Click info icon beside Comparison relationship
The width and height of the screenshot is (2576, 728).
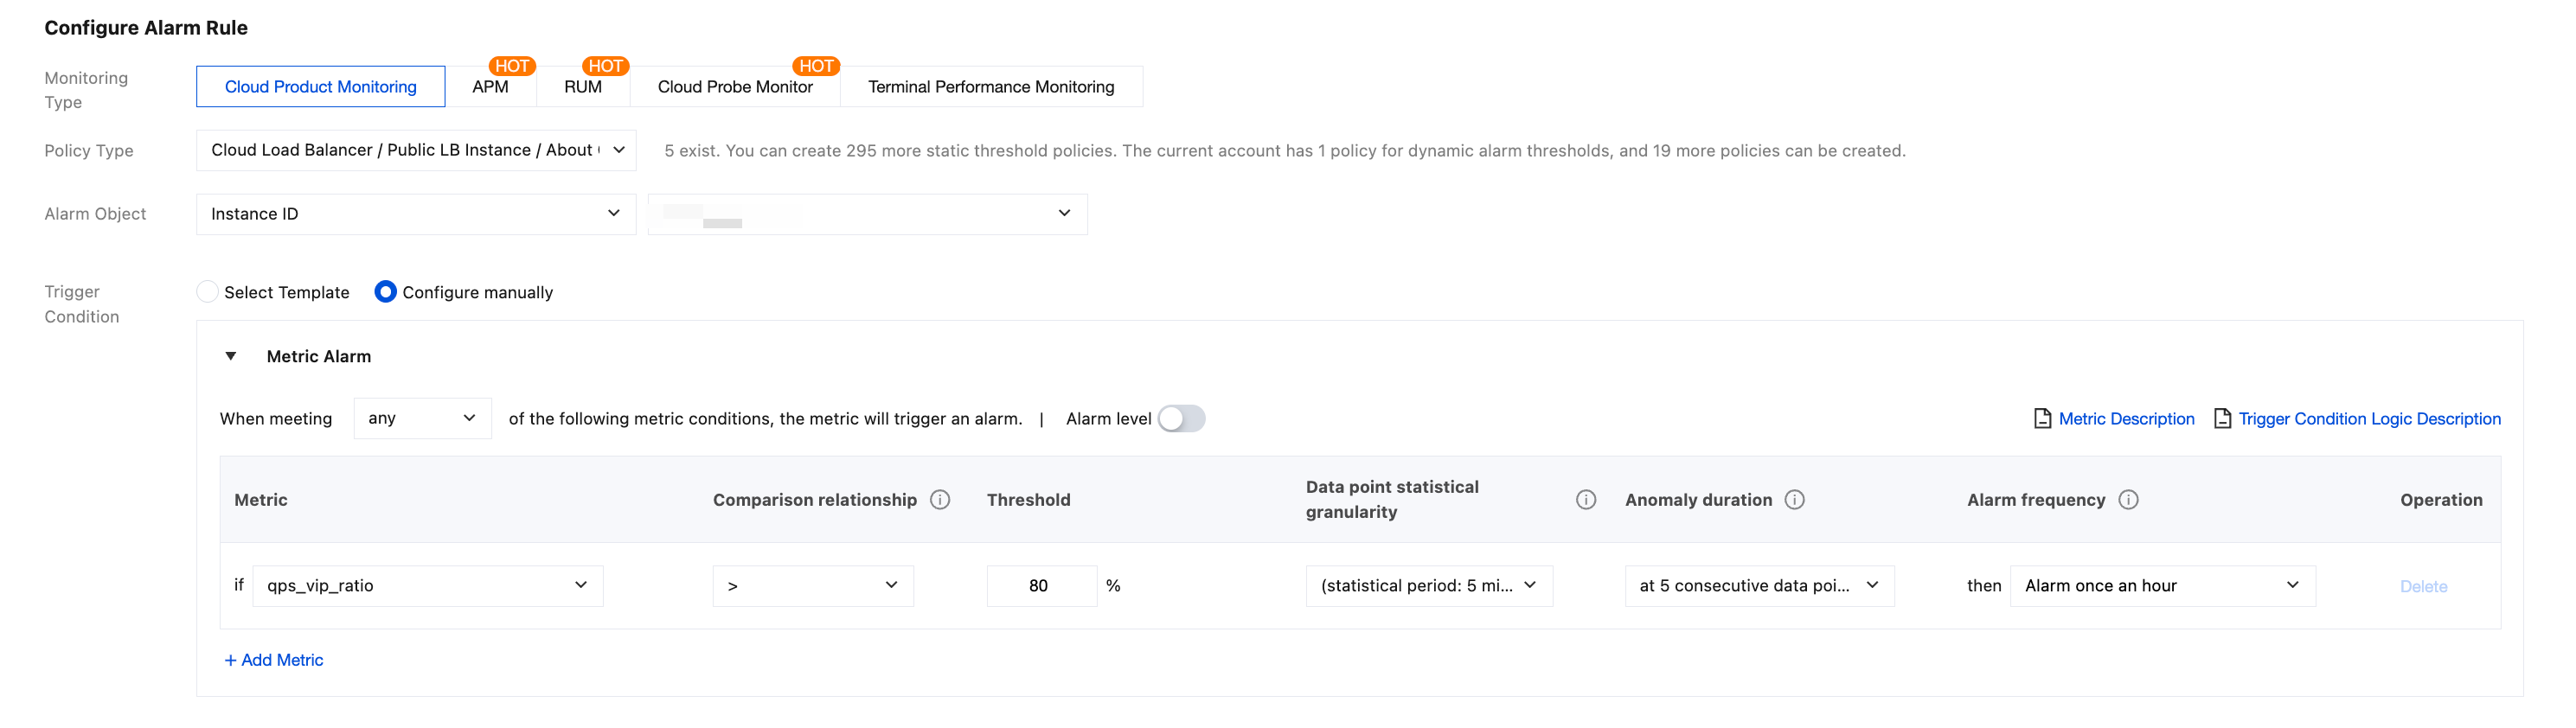(940, 500)
